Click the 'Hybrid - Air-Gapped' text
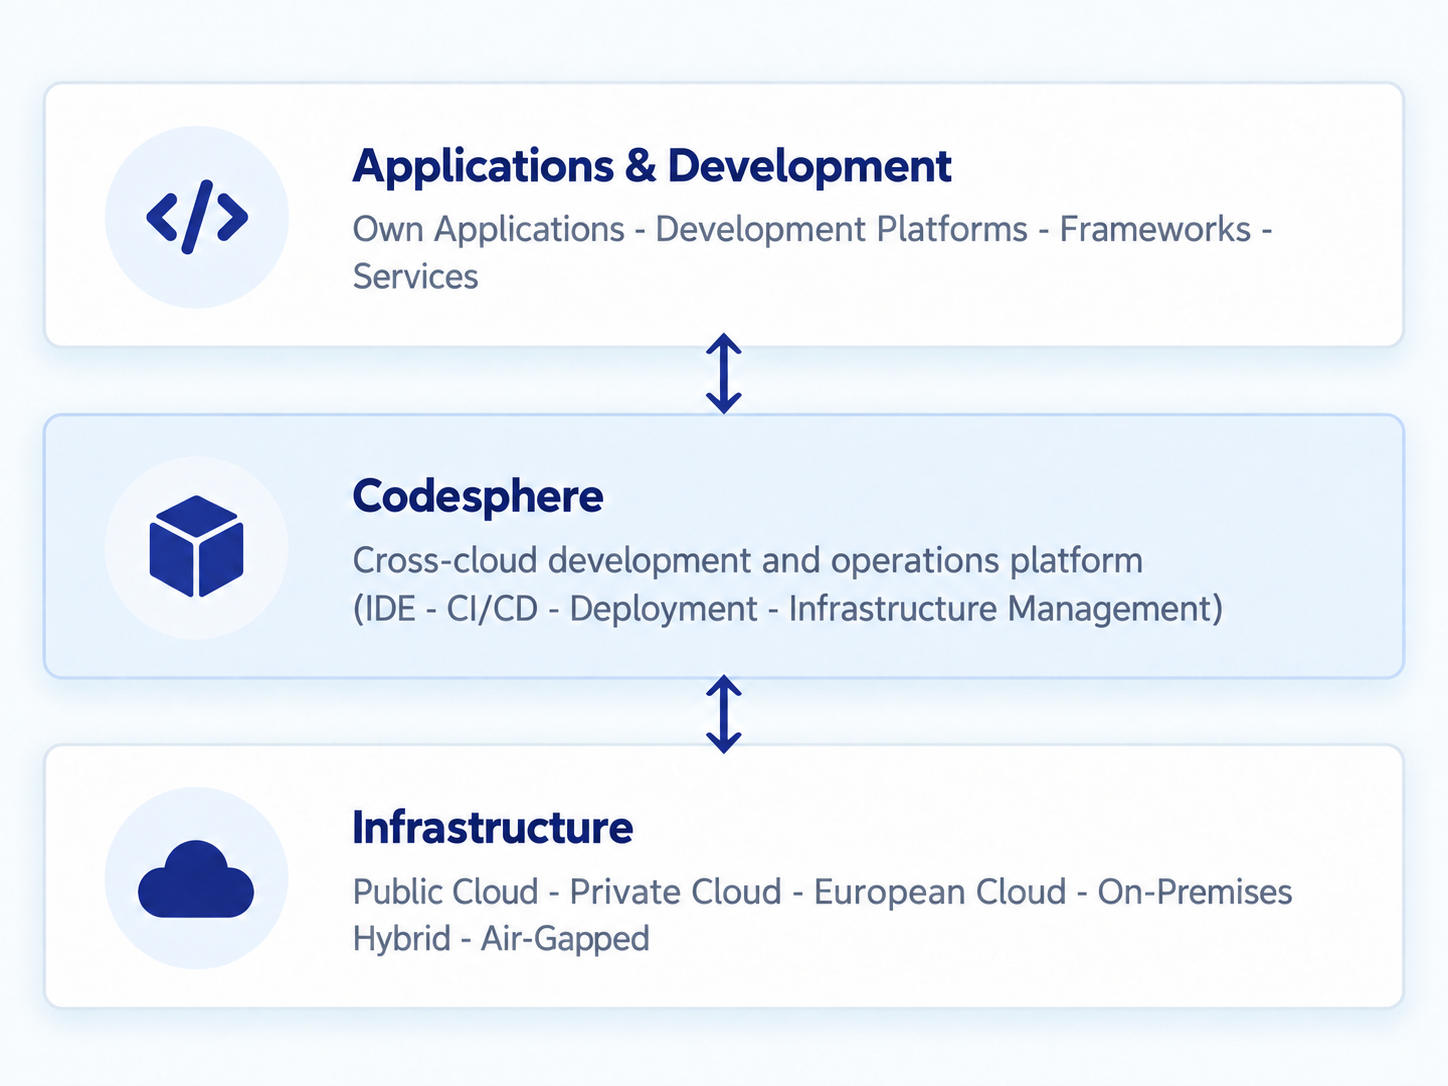This screenshot has width=1448, height=1086. click(501, 939)
